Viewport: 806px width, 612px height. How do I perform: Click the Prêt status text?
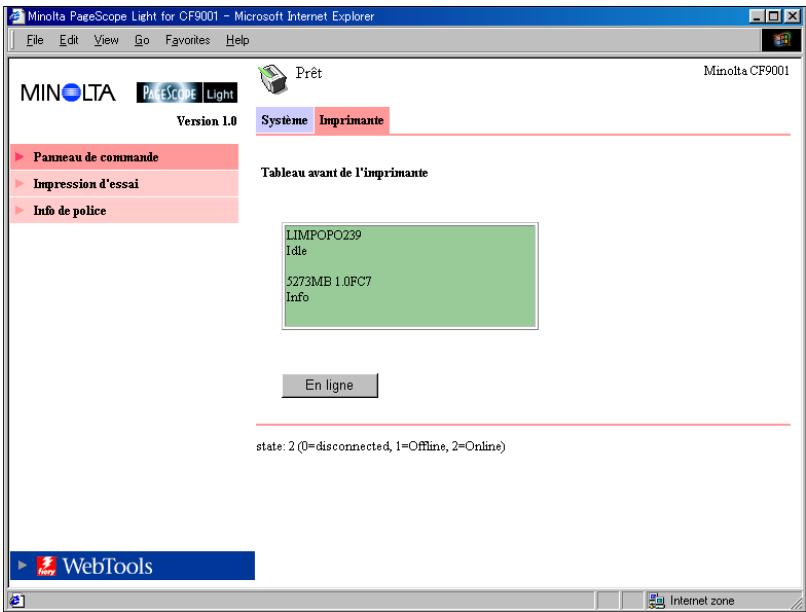click(308, 73)
